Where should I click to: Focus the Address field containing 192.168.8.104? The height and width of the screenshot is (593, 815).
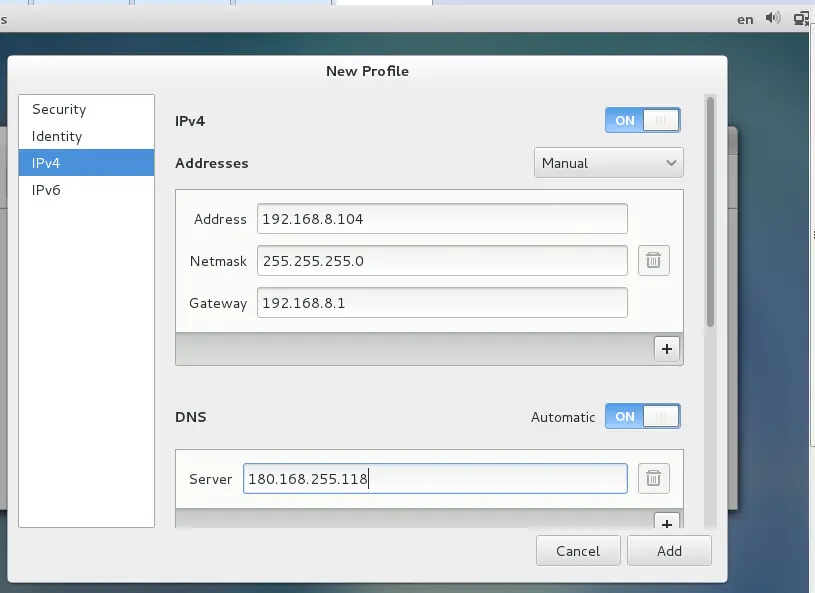point(442,219)
